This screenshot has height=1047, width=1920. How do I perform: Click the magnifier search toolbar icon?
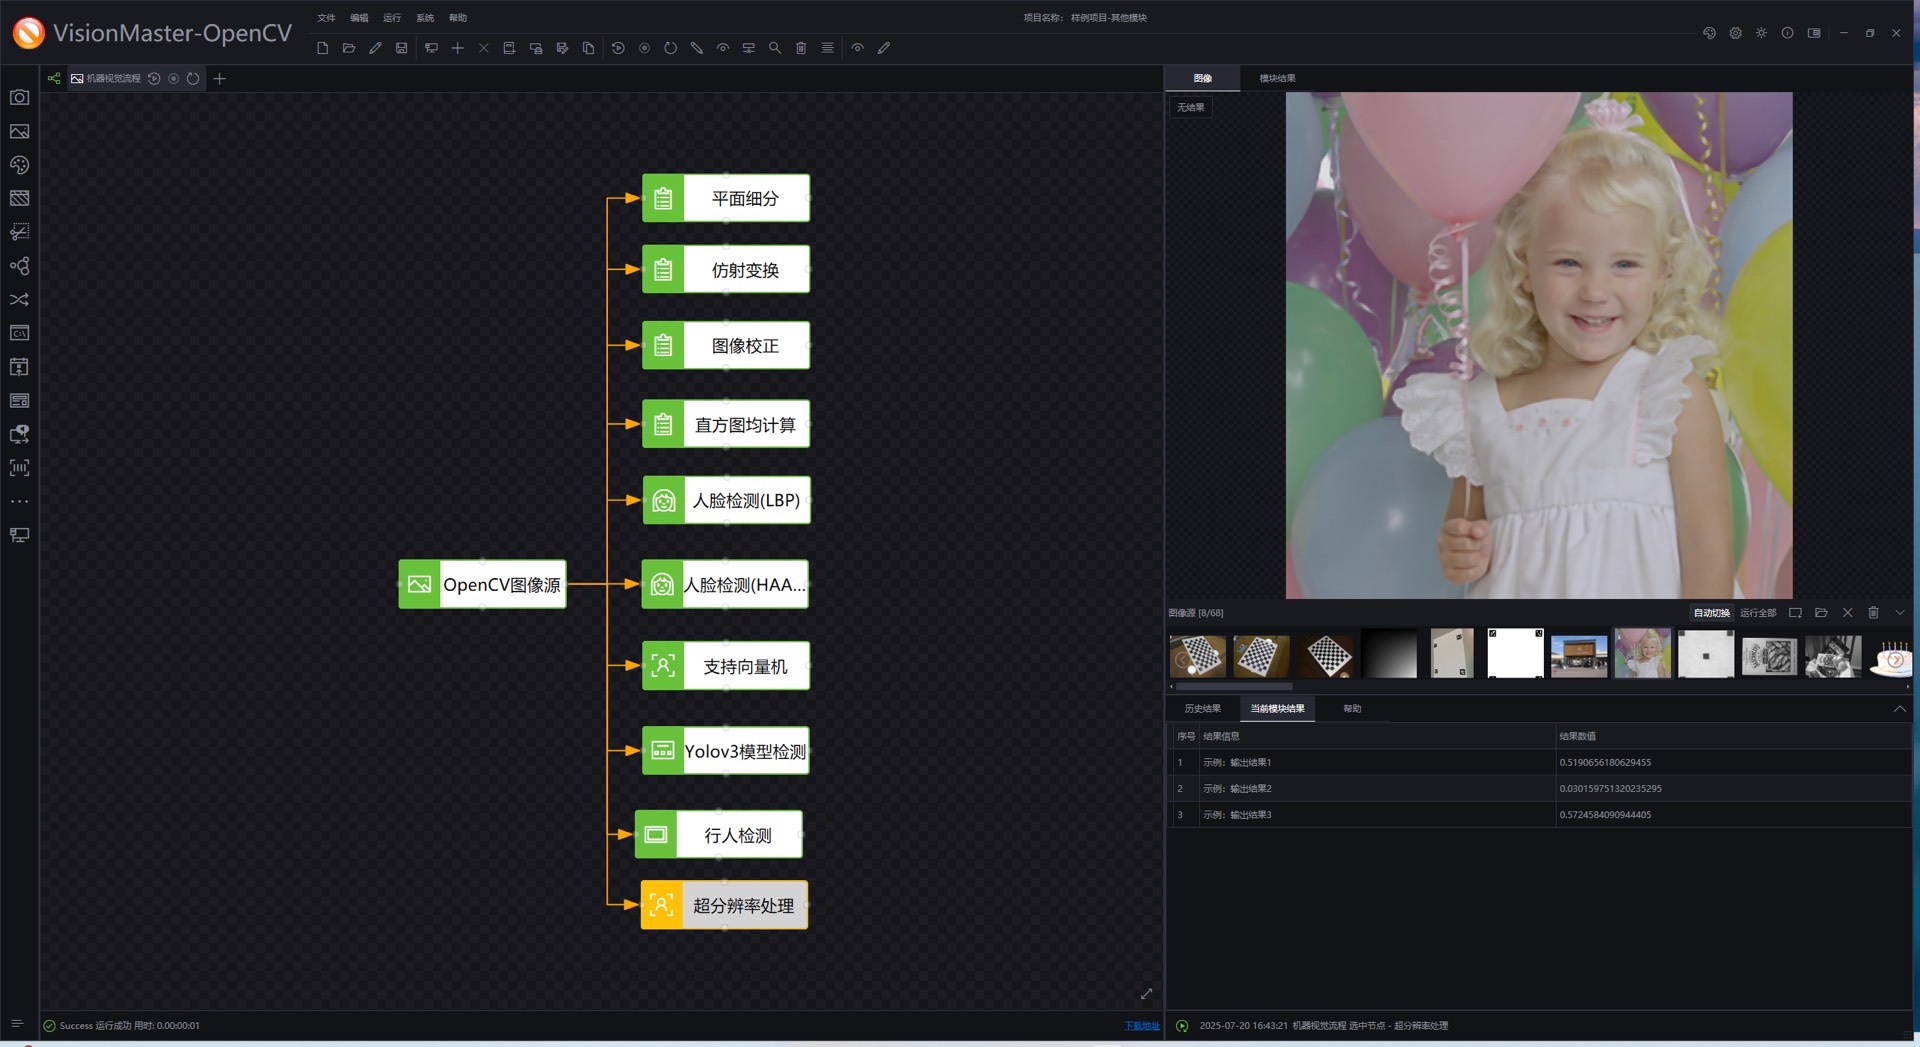coord(775,48)
